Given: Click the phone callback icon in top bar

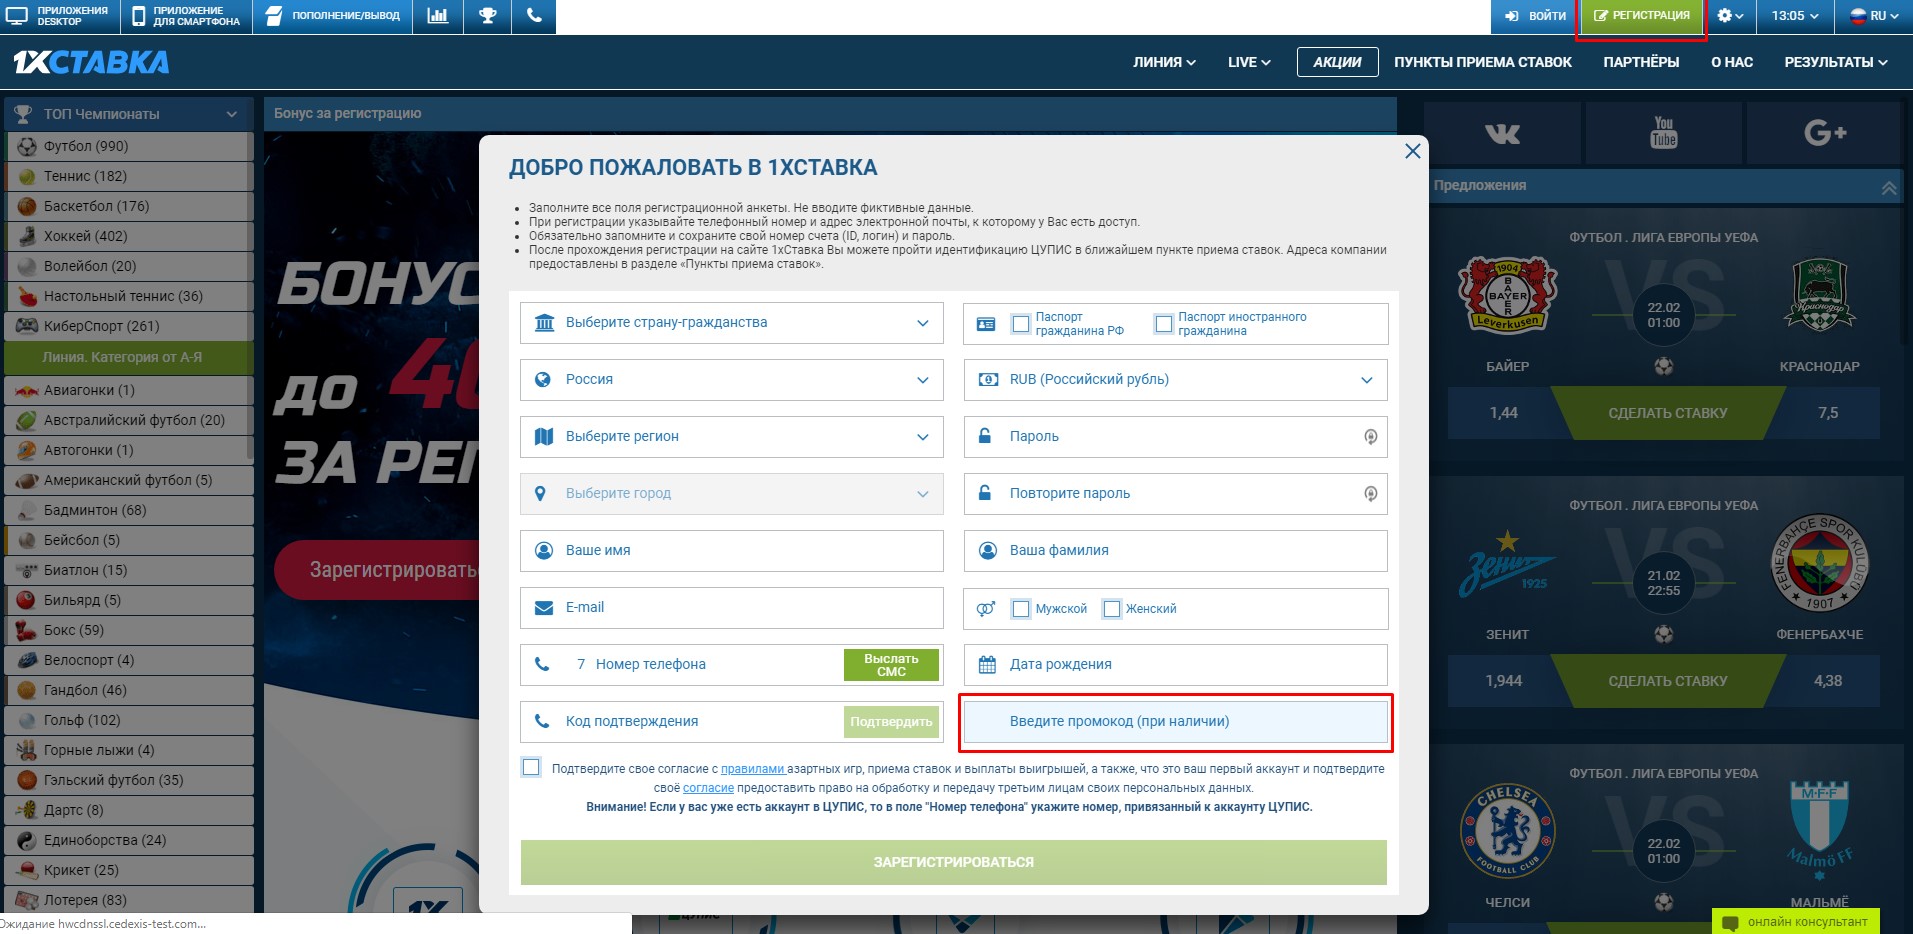Looking at the screenshot, I should tap(534, 16).
